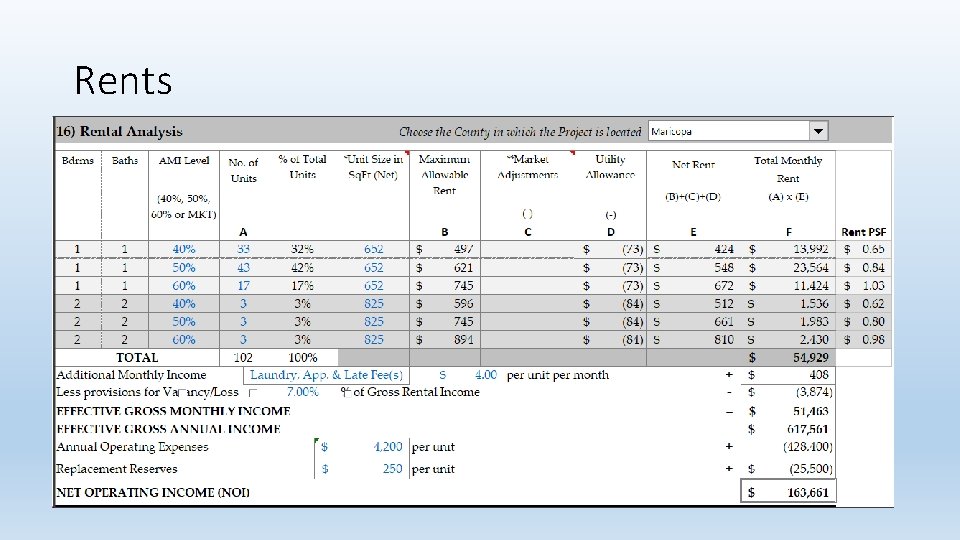This screenshot has width=960, height=540.
Task: Select the 621 maximum allowable rent cell
Action: (445, 268)
